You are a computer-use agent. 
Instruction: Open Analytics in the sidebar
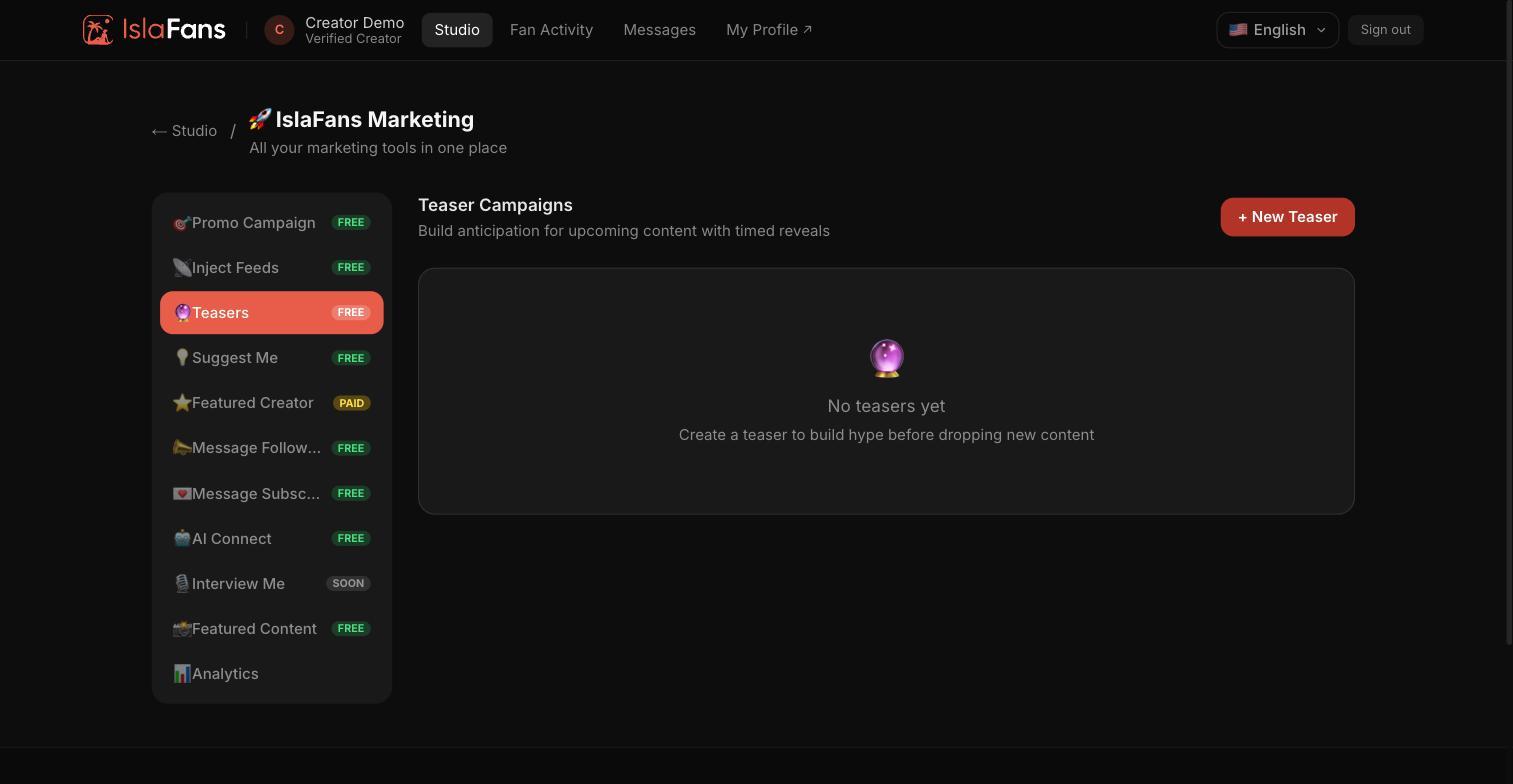272,674
